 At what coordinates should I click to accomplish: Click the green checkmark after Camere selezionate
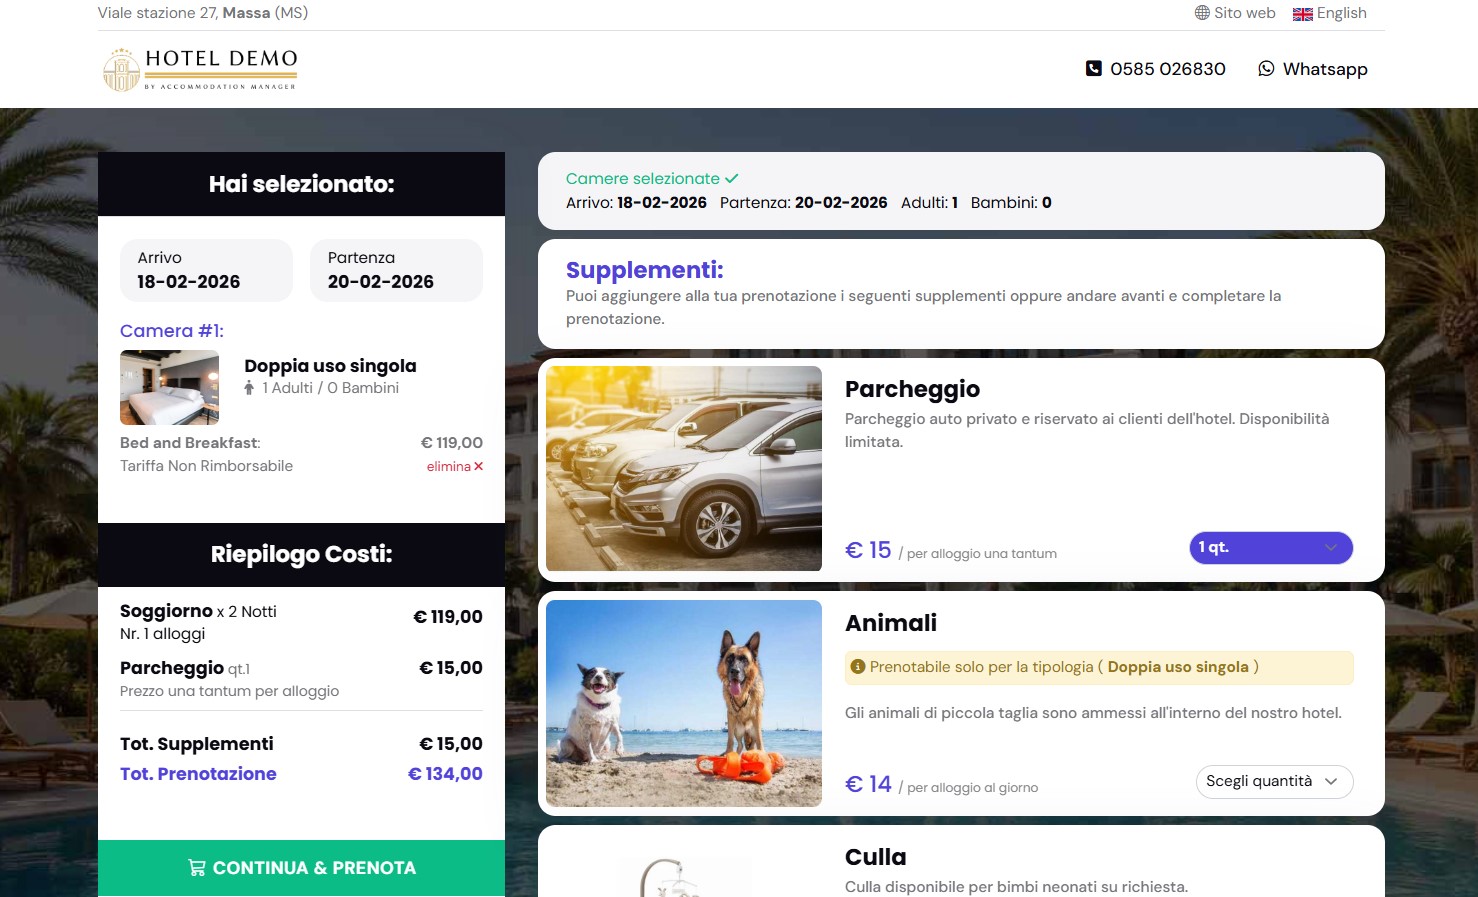[732, 178]
